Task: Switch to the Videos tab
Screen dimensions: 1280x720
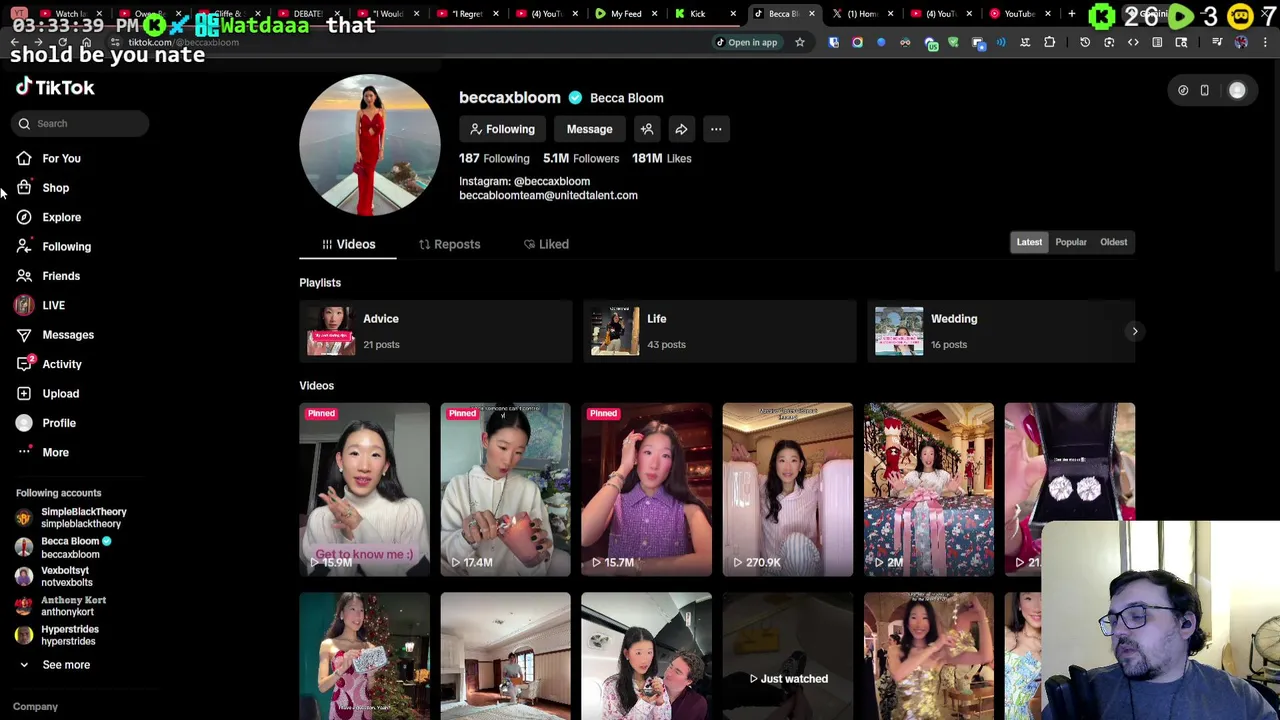Action: tap(348, 244)
